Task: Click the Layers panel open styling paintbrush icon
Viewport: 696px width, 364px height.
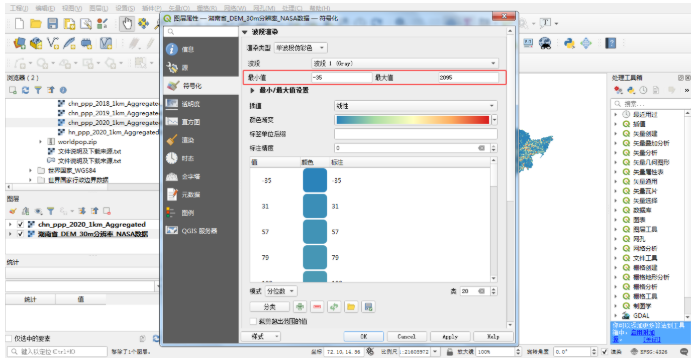Action: pos(13,211)
